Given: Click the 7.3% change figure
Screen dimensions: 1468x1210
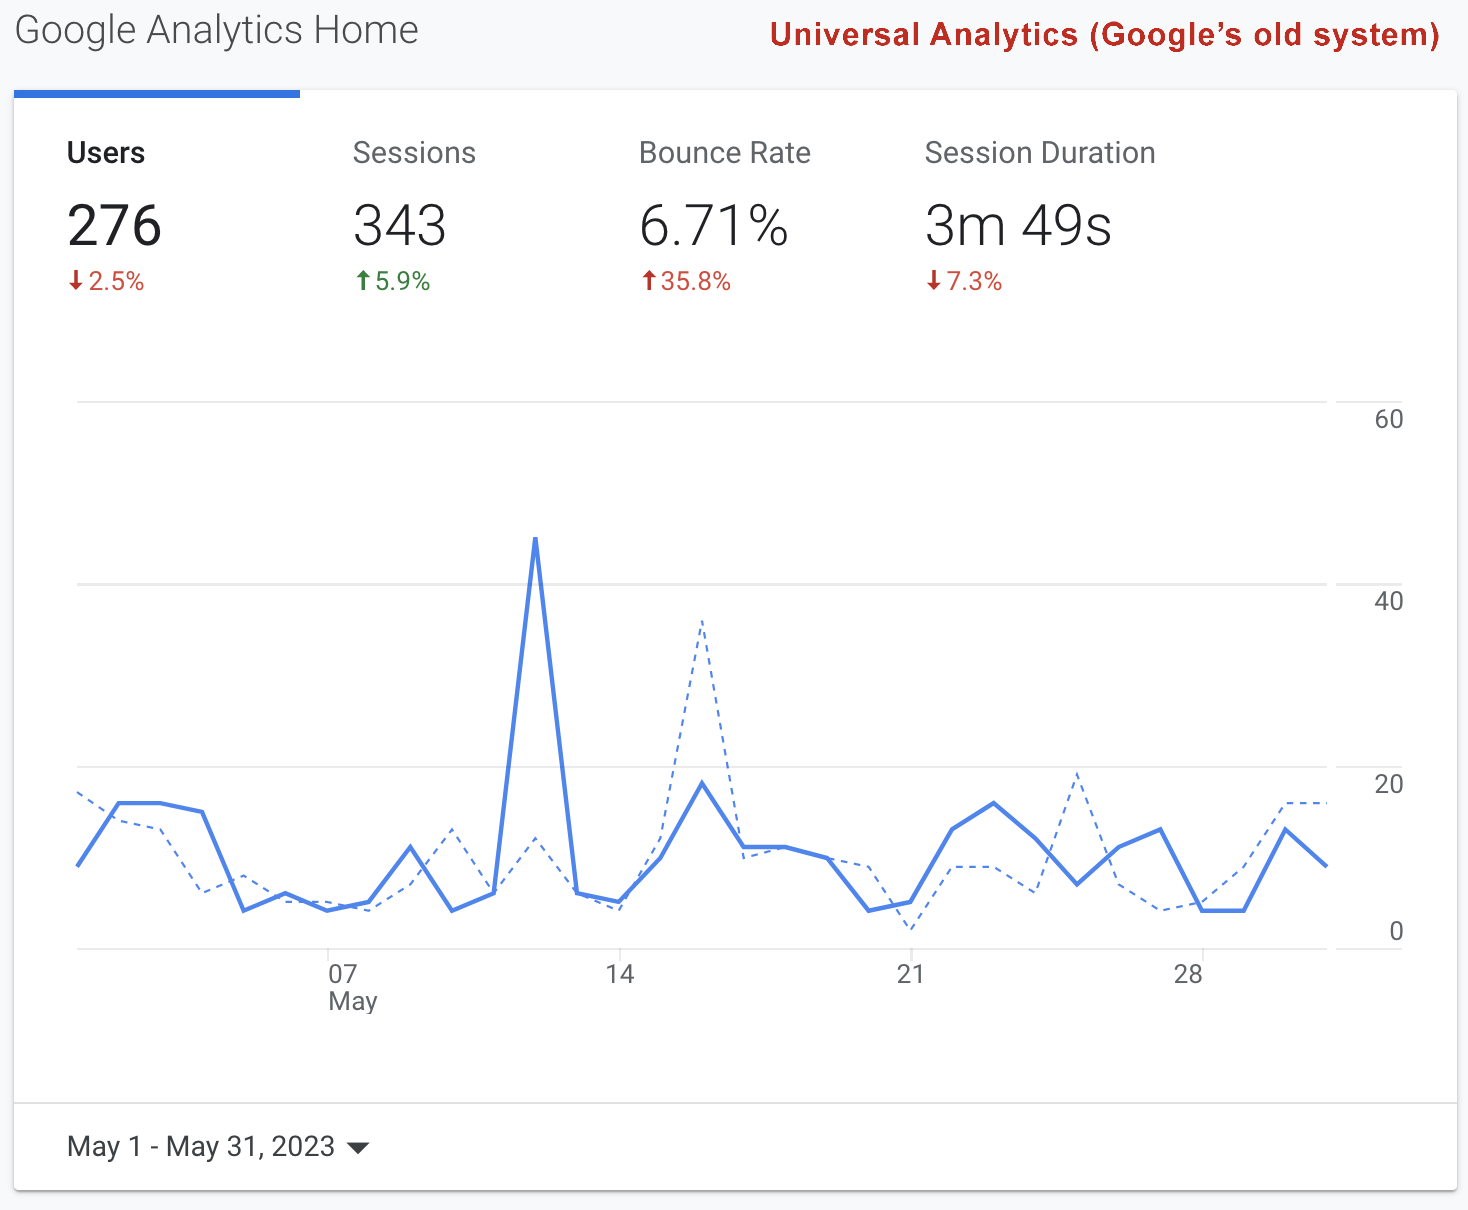Looking at the screenshot, I should pos(974,282).
